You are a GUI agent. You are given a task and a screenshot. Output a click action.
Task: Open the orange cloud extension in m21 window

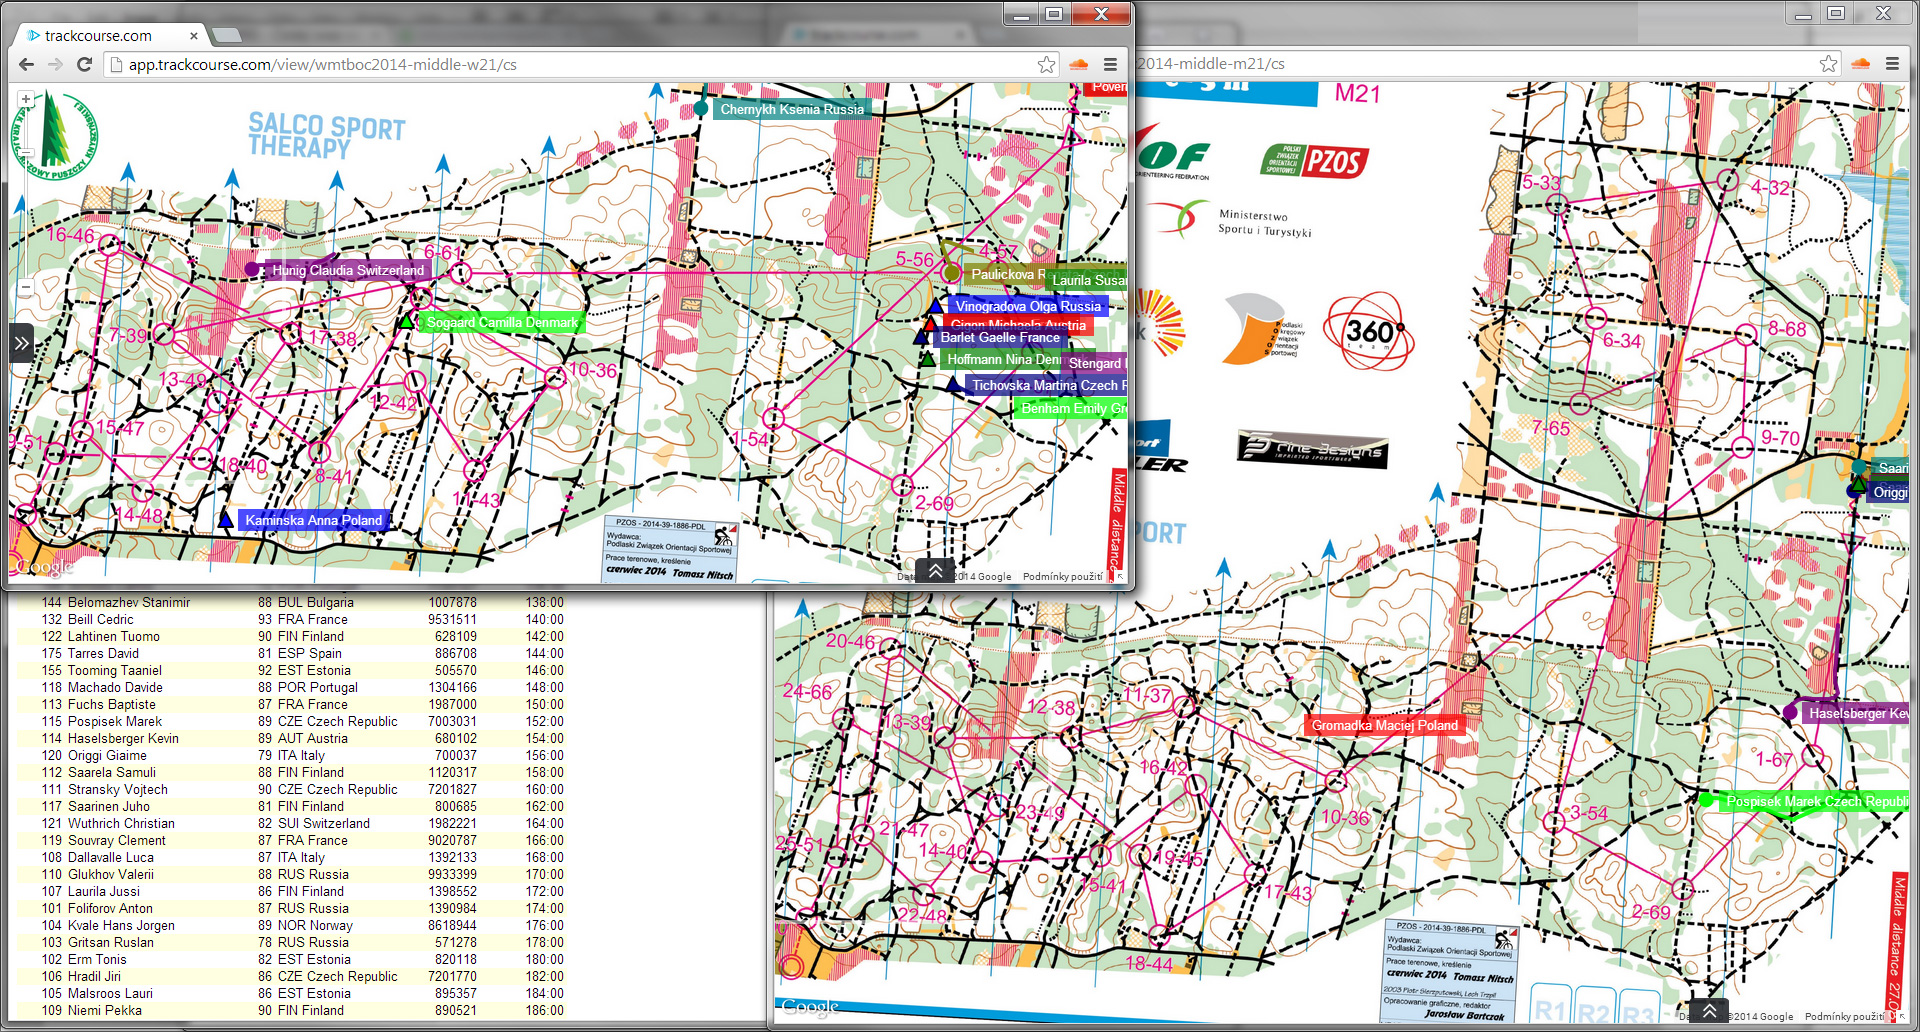point(1860,64)
